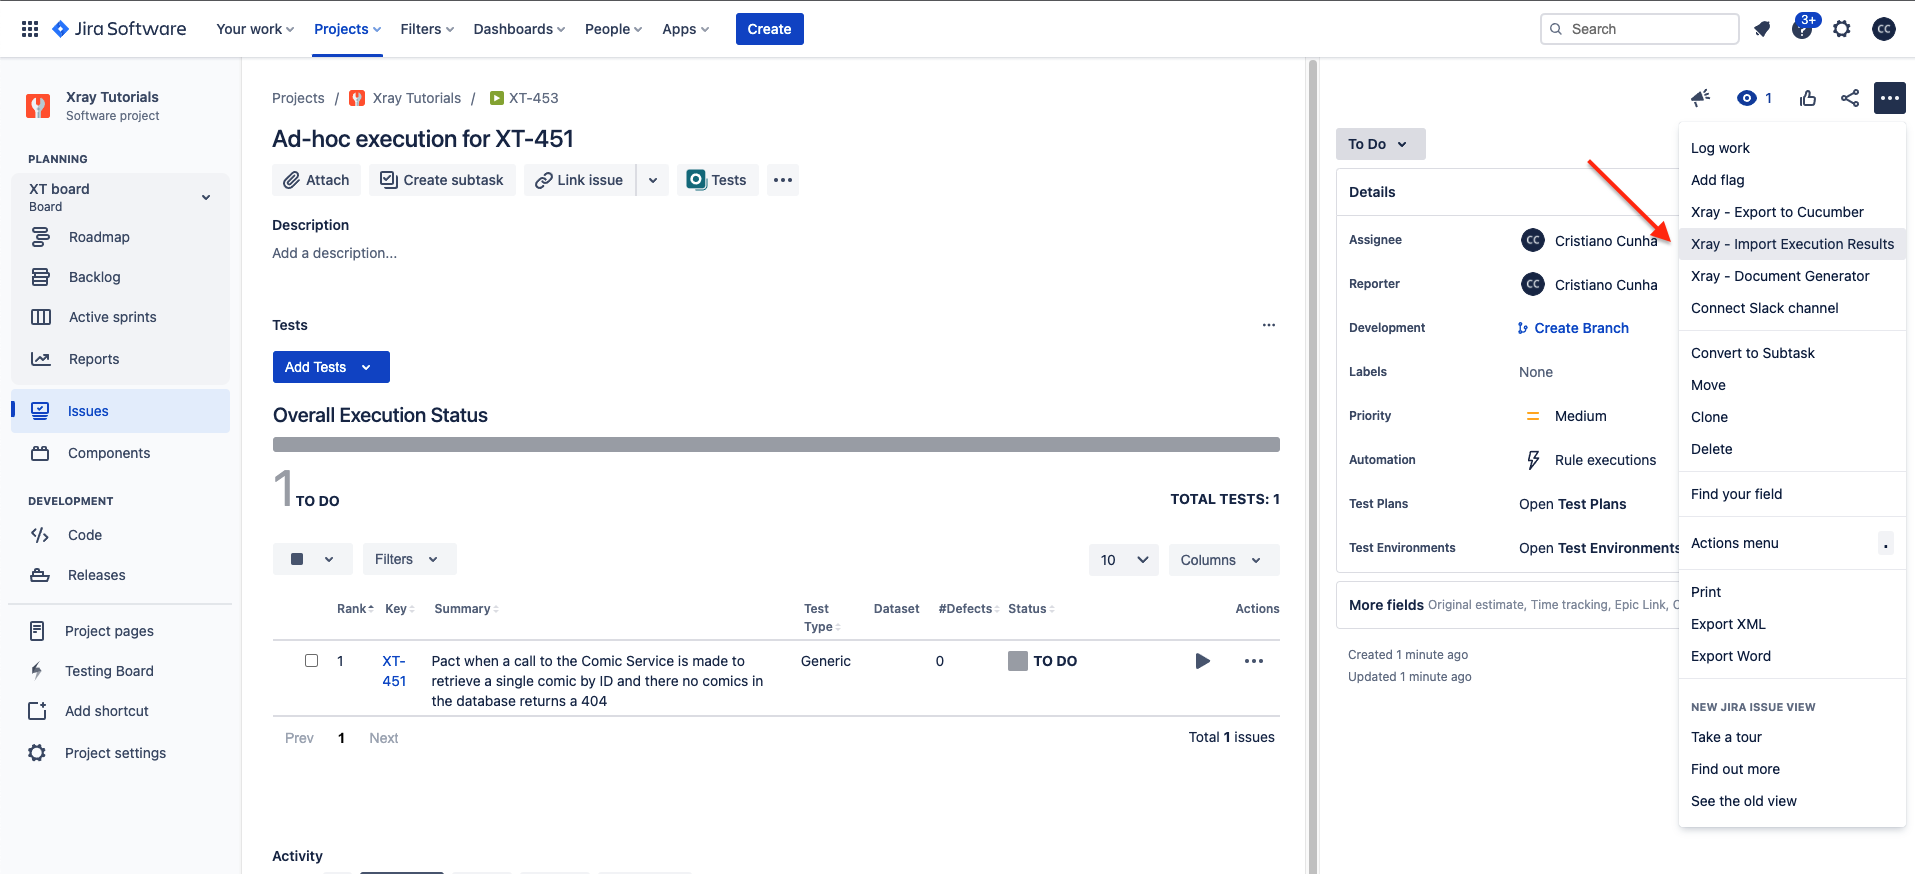
Task: Open the Add Tests dropdown button
Action: coord(331,367)
